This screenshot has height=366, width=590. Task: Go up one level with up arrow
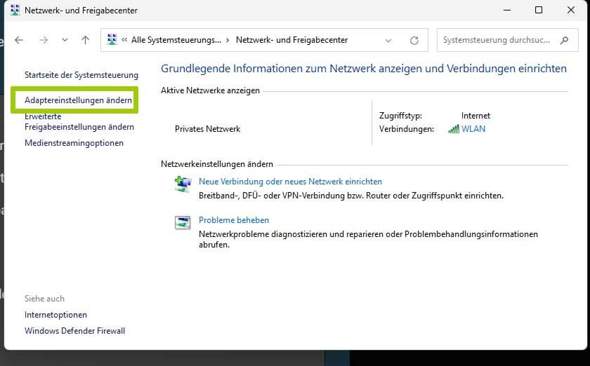(x=85, y=40)
